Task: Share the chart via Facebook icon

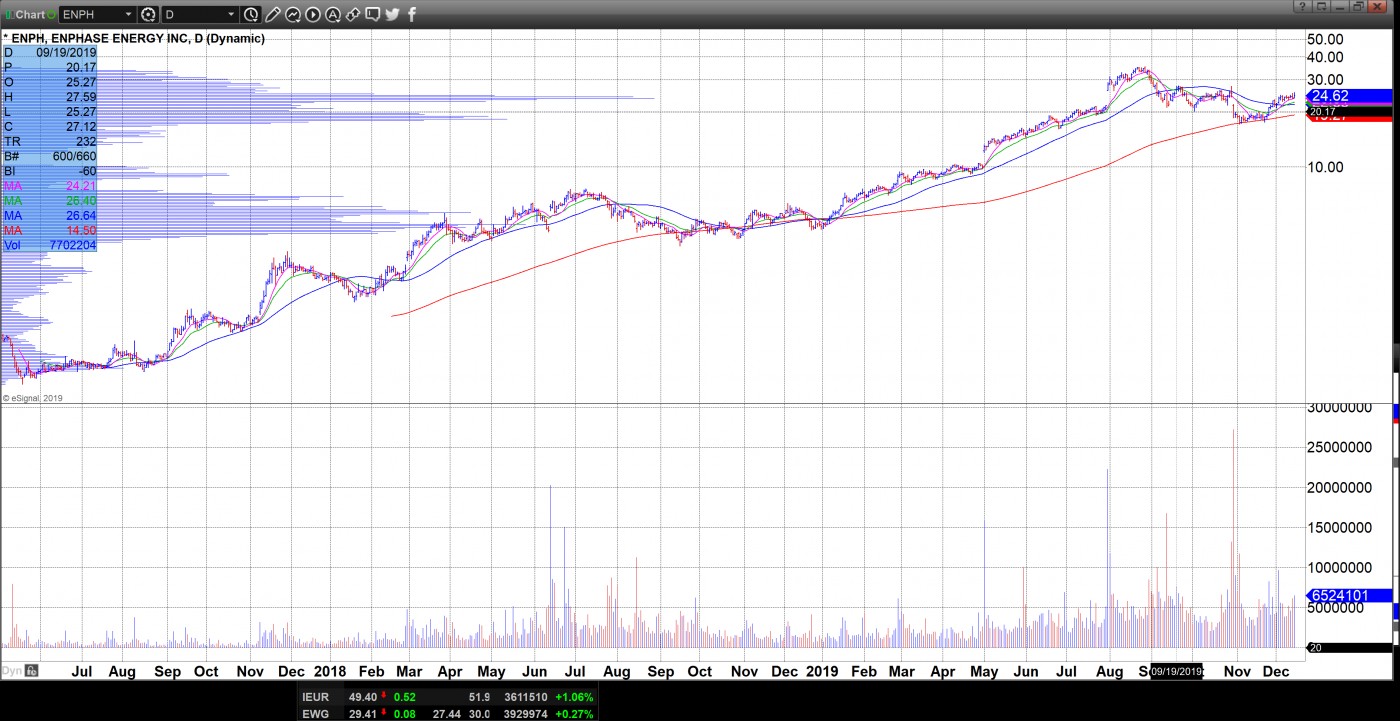Action: [412, 14]
